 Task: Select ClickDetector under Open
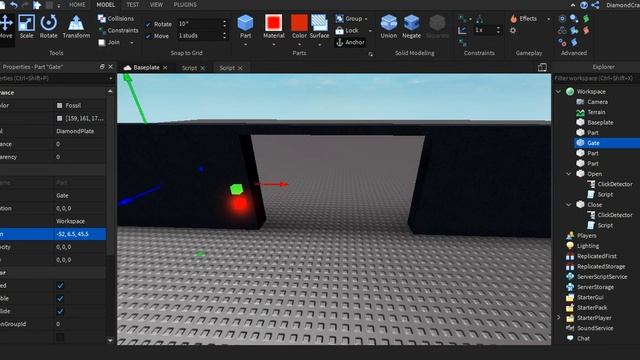615,184
